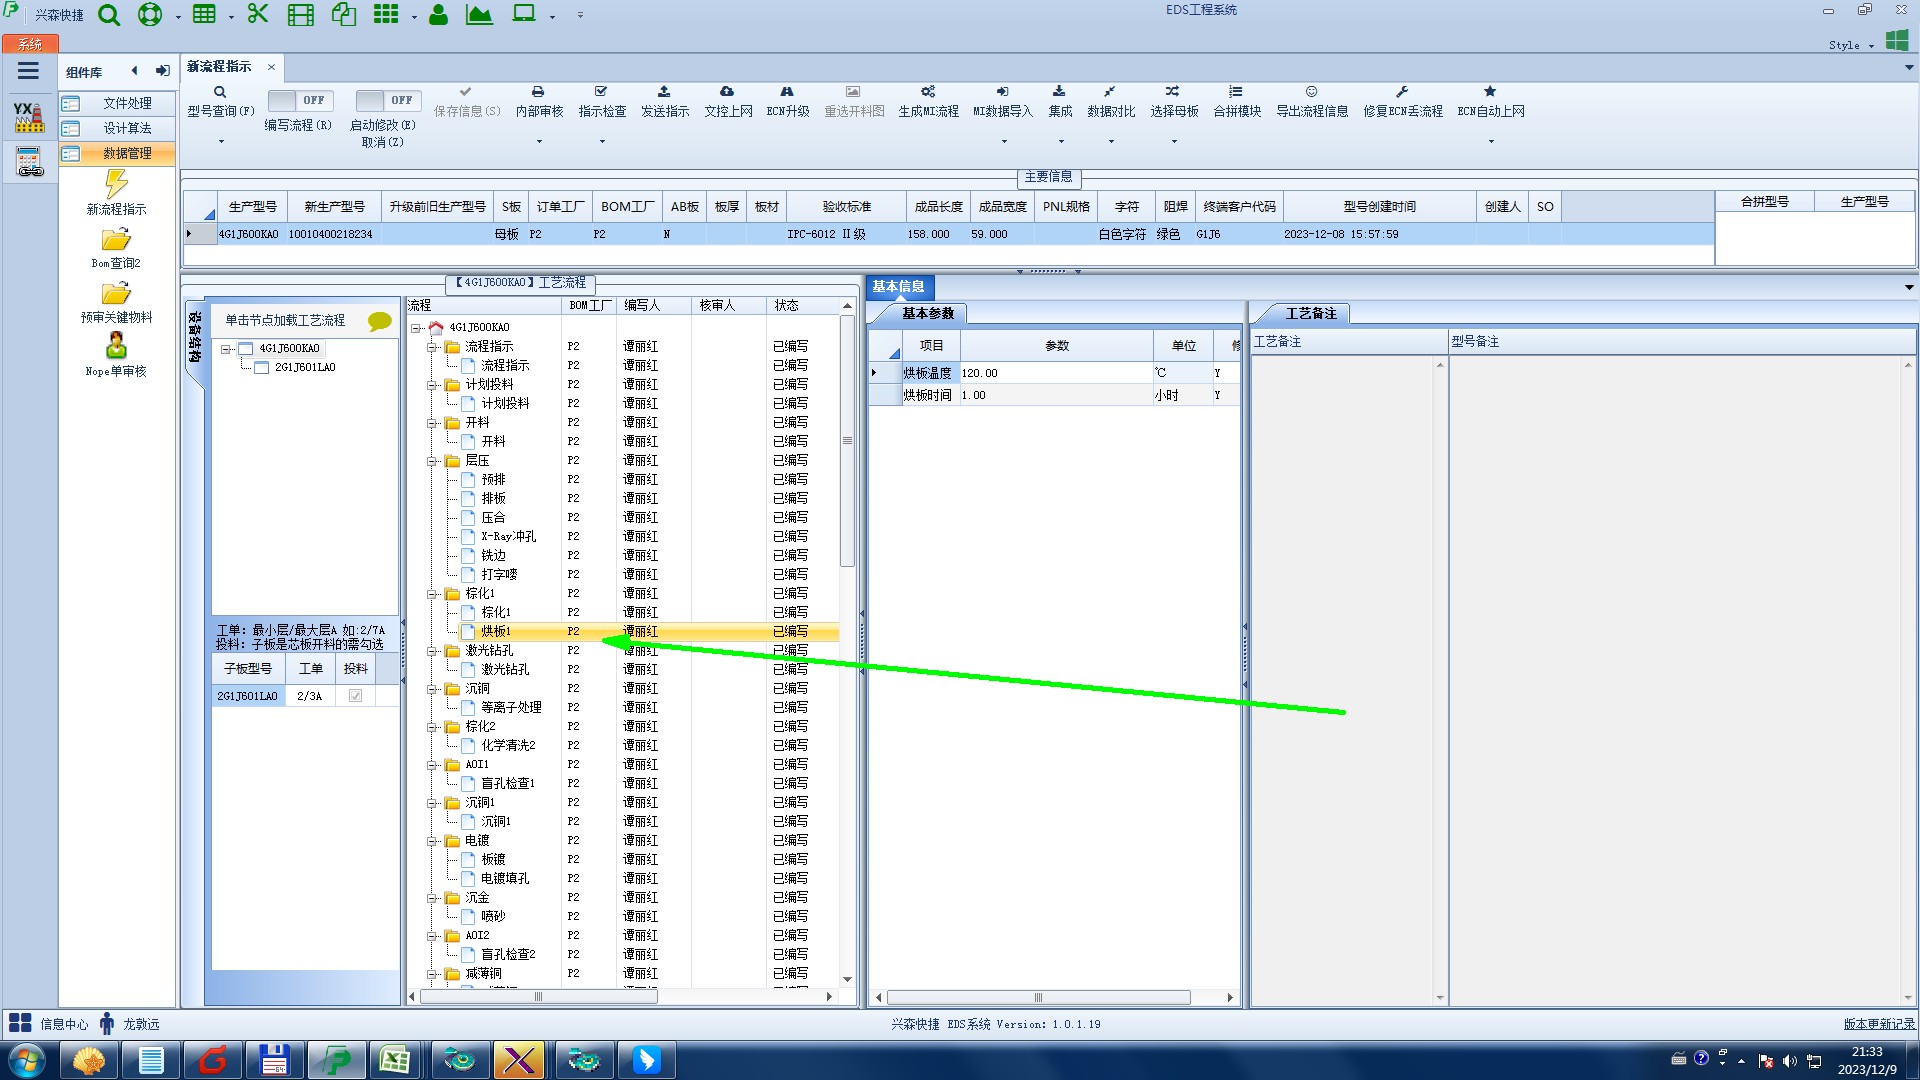The width and height of the screenshot is (1920, 1080).
Task: Click the 文控上网 cloud upload icon
Action: click(x=727, y=92)
